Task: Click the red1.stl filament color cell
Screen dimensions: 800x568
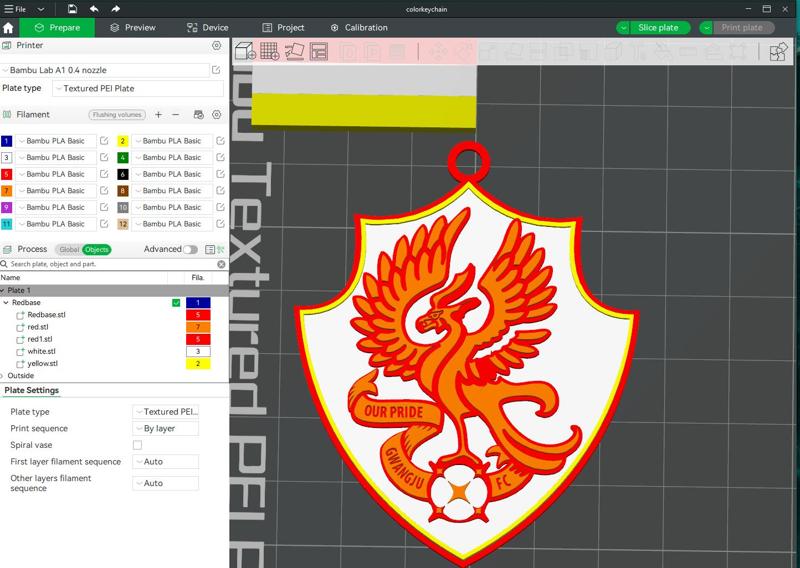Action: [x=198, y=339]
